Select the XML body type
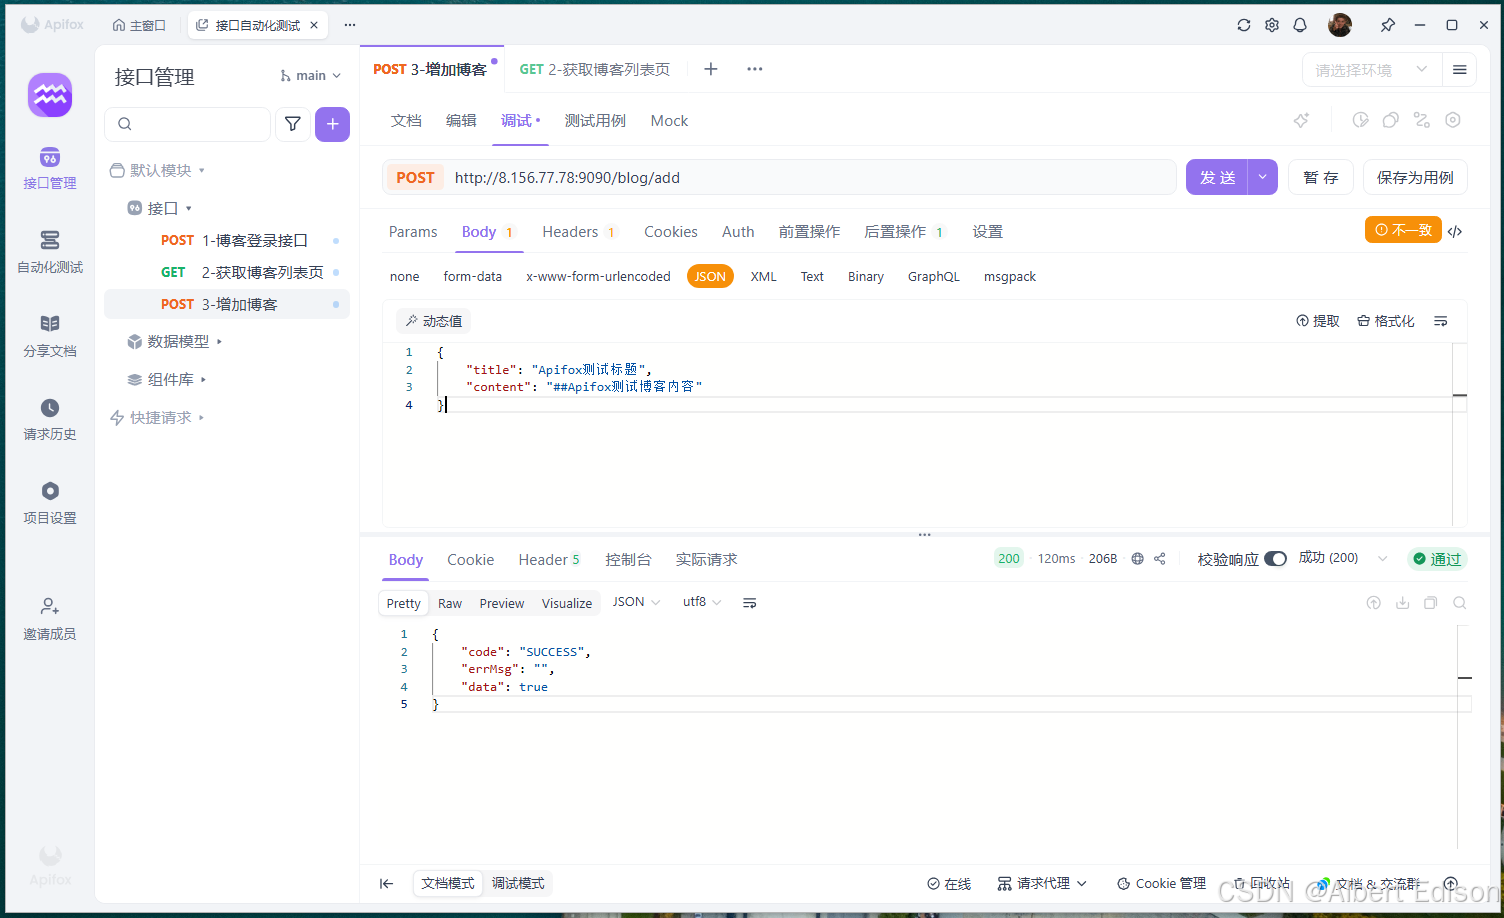The height and width of the screenshot is (918, 1504). (x=764, y=277)
